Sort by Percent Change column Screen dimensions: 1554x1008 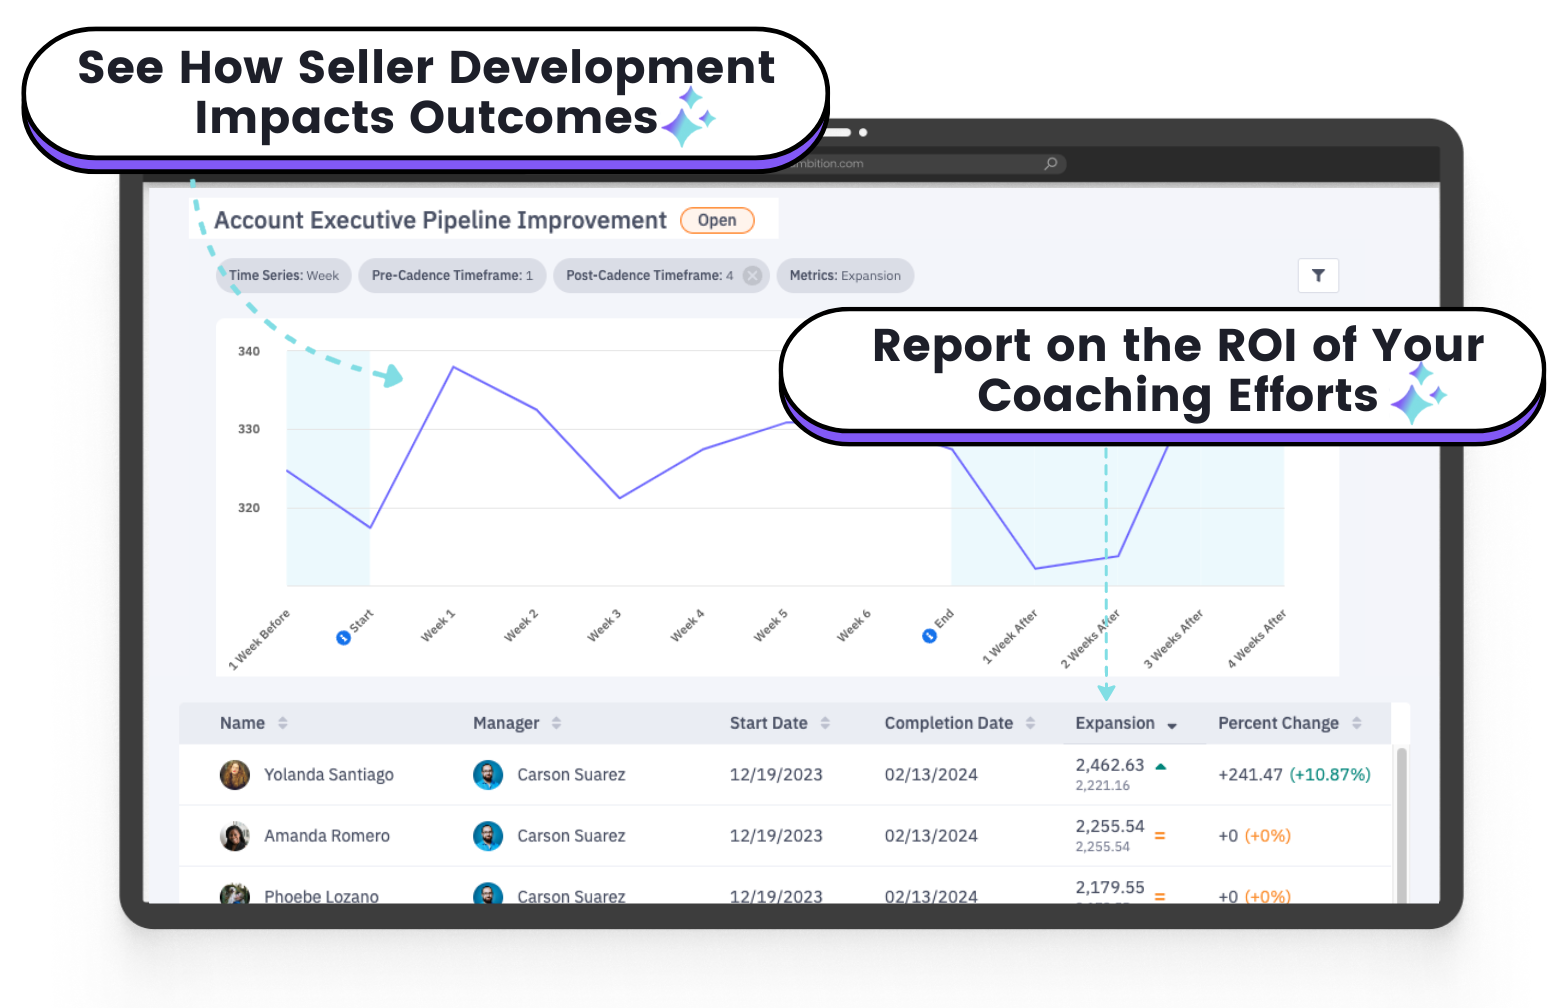click(x=1357, y=723)
